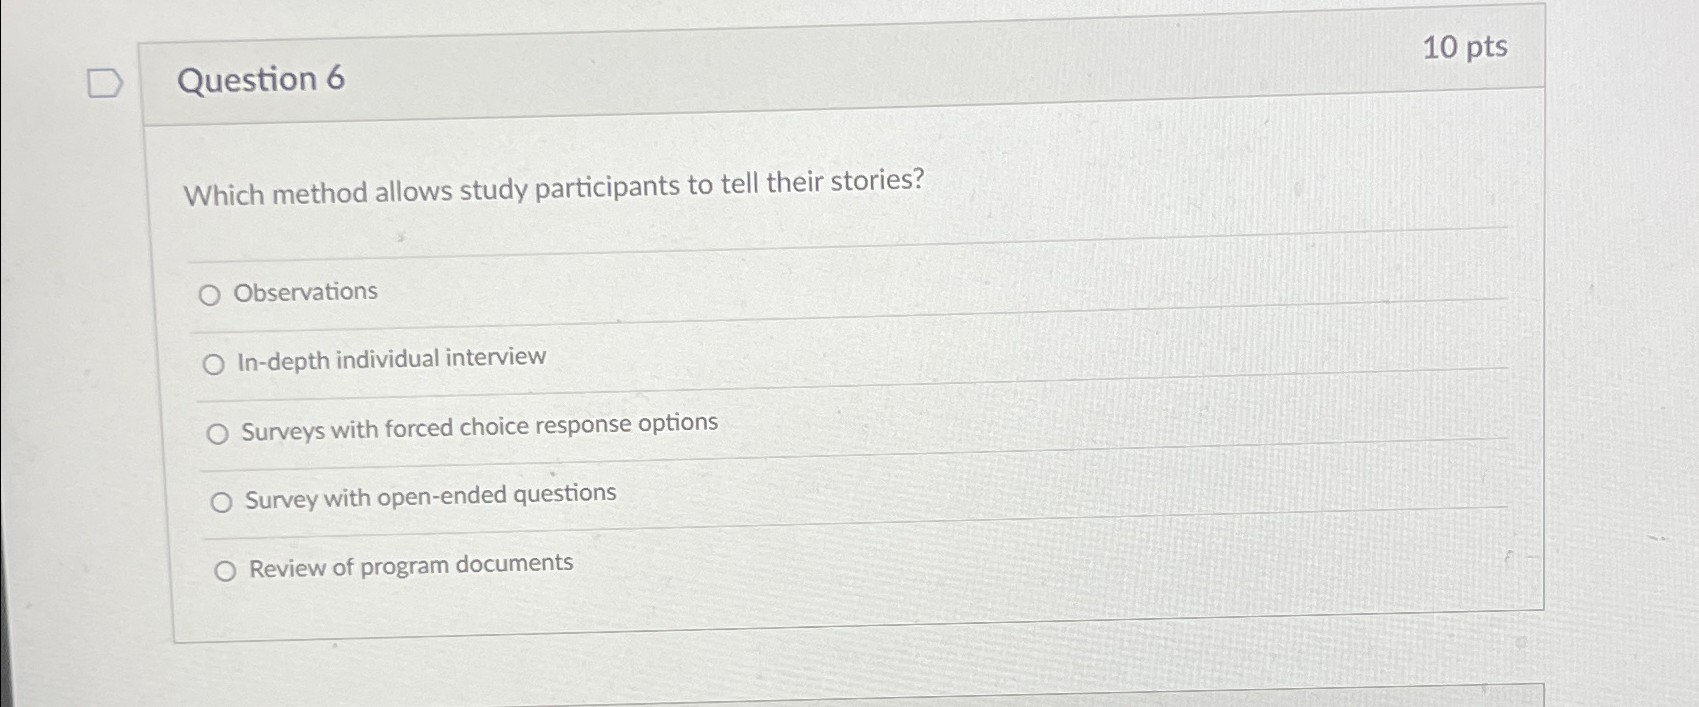Pick Review of program documents as answer

point(225,570)
